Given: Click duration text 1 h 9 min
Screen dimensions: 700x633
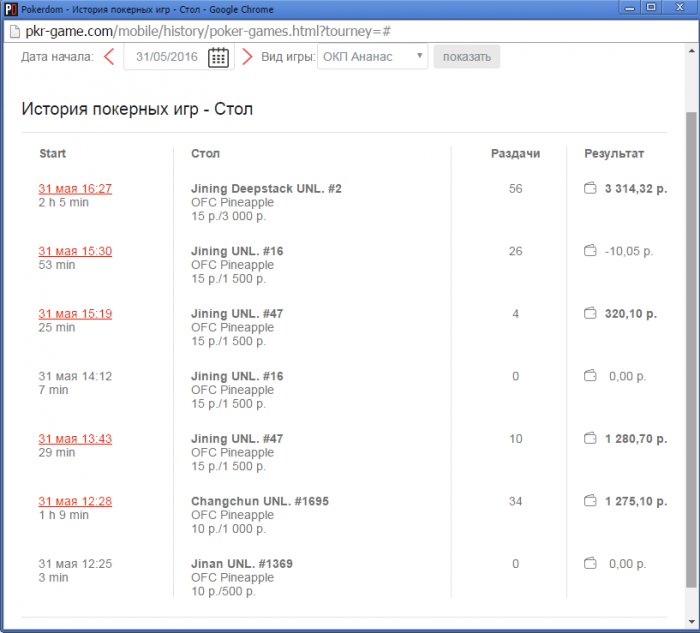Looking at the screenshot, I should (63, 515).
